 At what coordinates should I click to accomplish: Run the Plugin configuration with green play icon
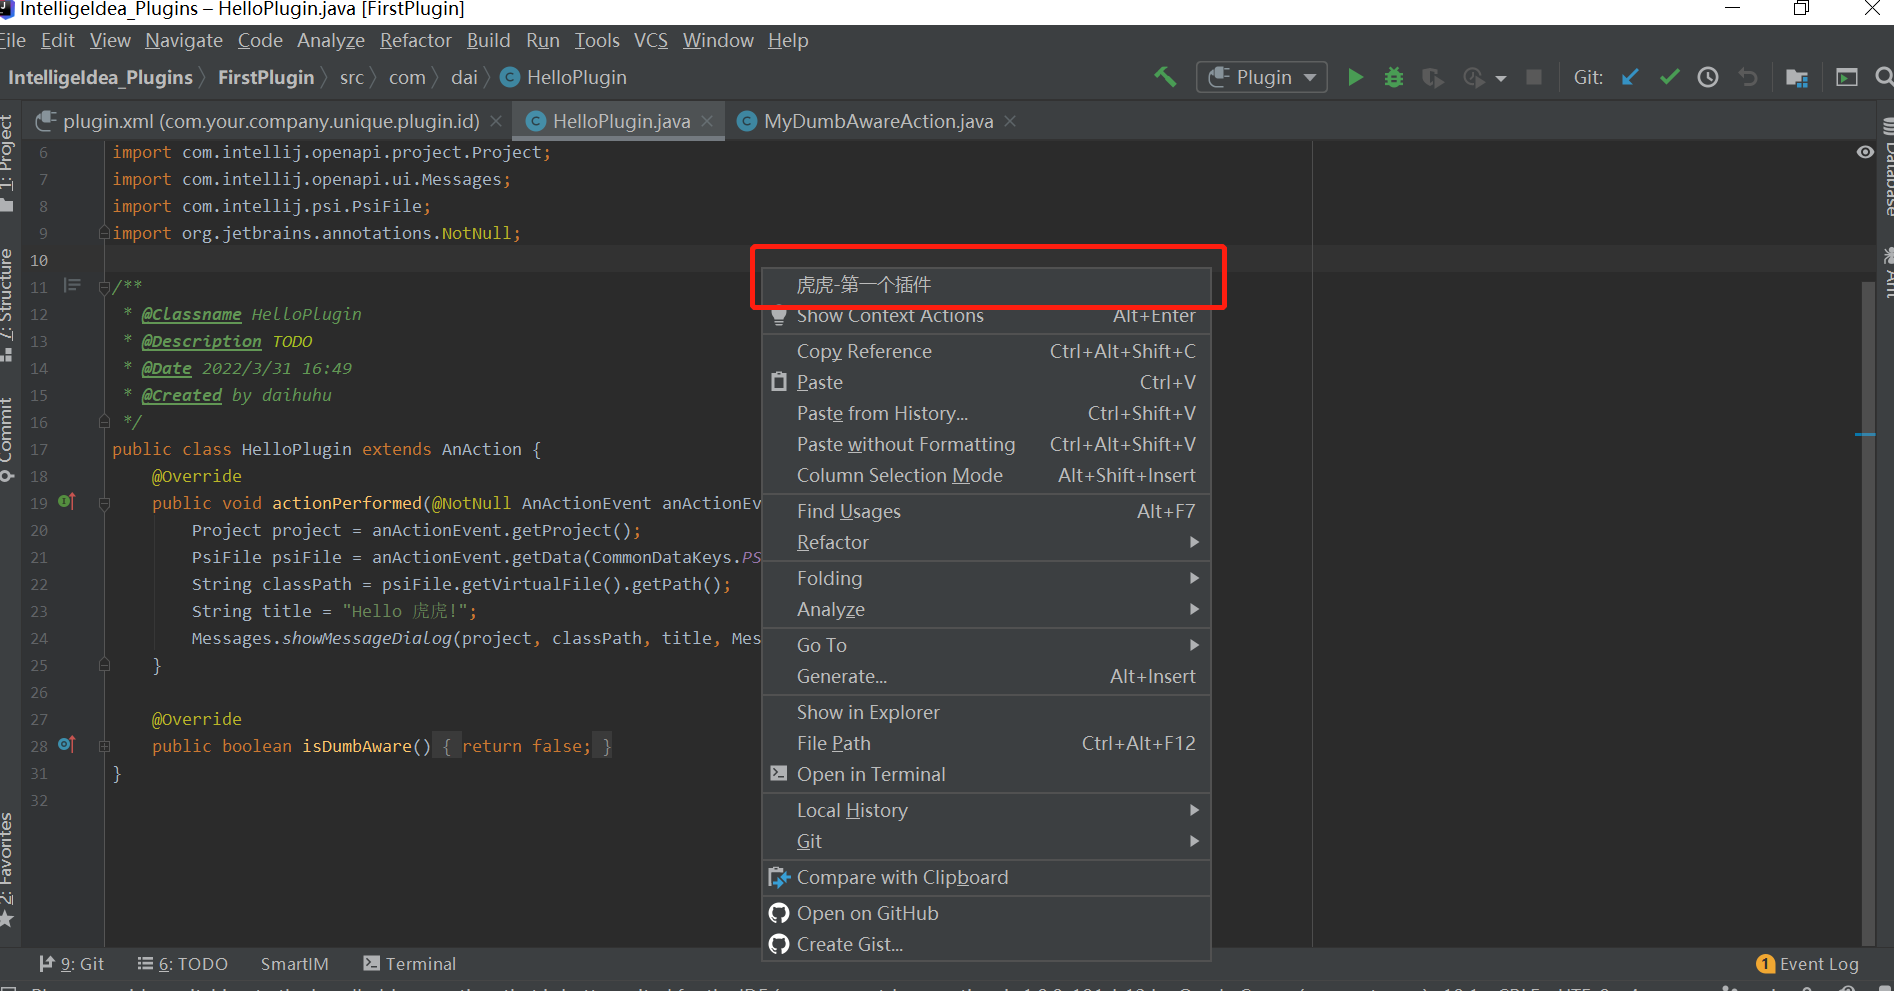(x=1355, y=76)
